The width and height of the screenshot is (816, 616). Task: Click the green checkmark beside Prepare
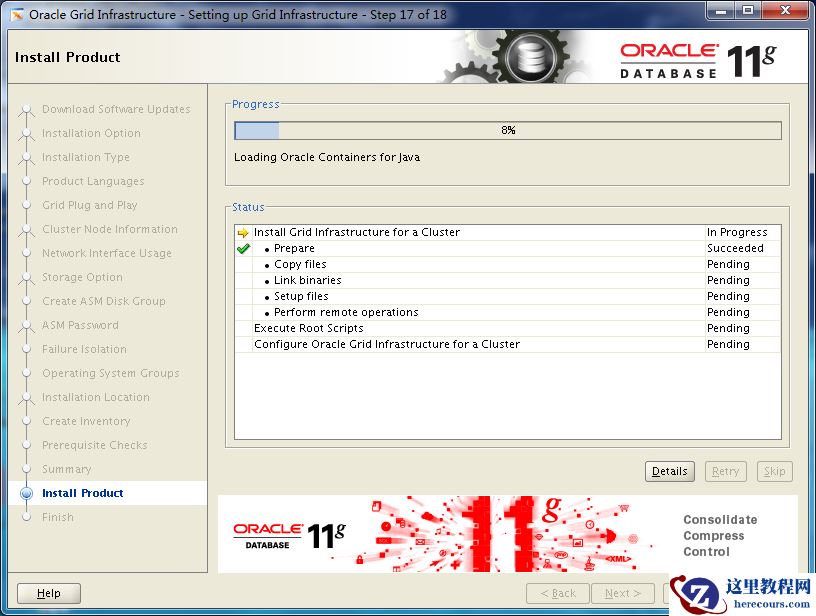243,249
